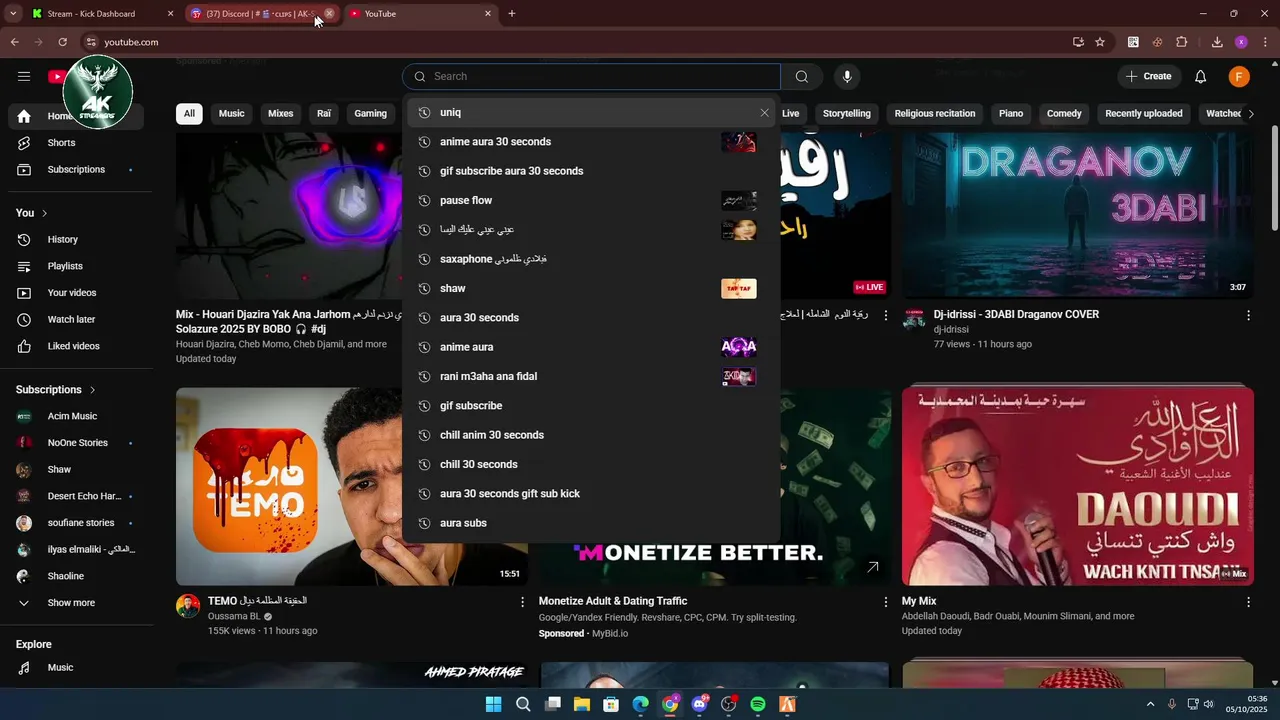Clear the 'uniq' search suggestion with X

[x=765, y=113]
